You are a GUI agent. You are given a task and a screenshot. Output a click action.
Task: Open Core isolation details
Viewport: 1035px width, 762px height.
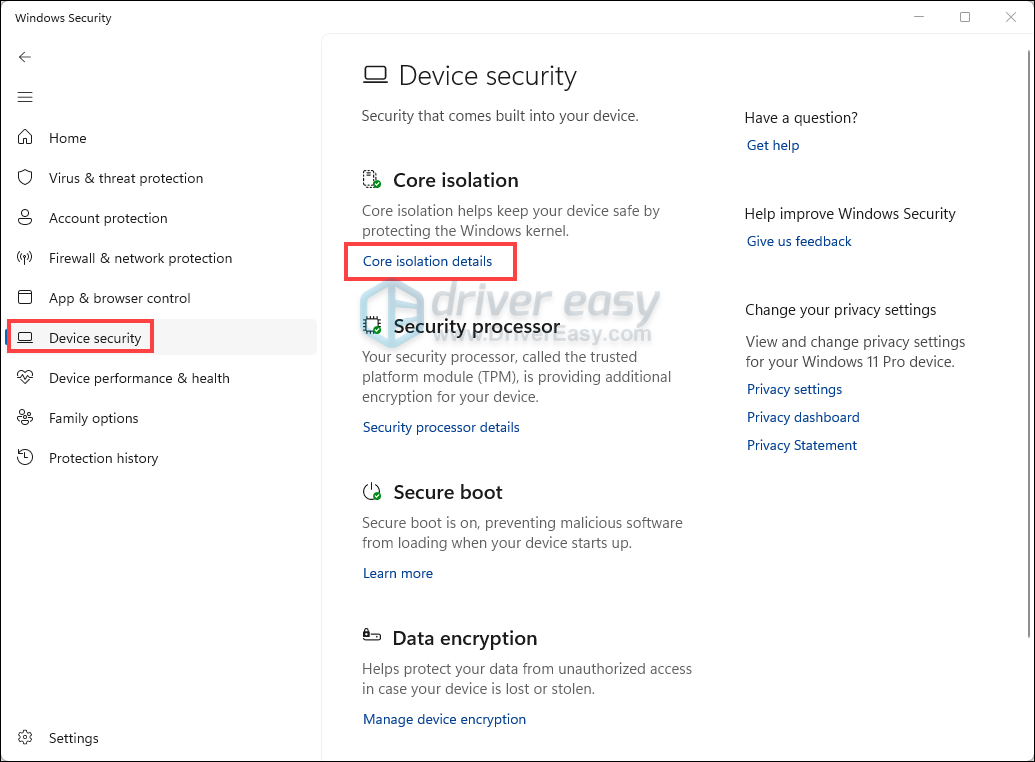pos(429,261)
